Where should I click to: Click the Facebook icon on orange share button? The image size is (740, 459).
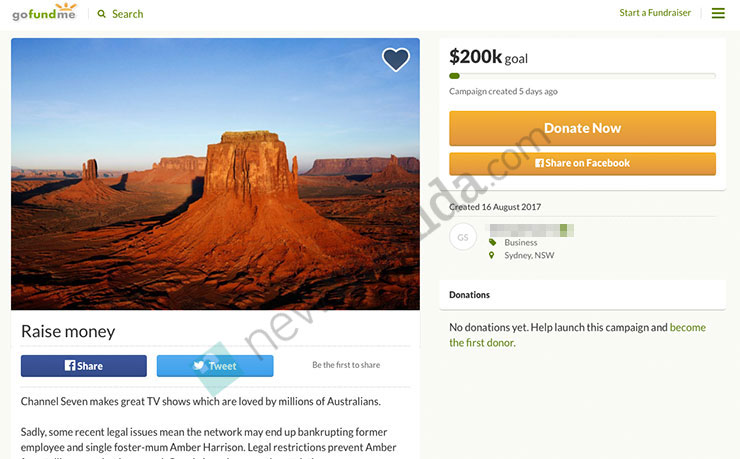pyautogui.click(x=539, y=163)
